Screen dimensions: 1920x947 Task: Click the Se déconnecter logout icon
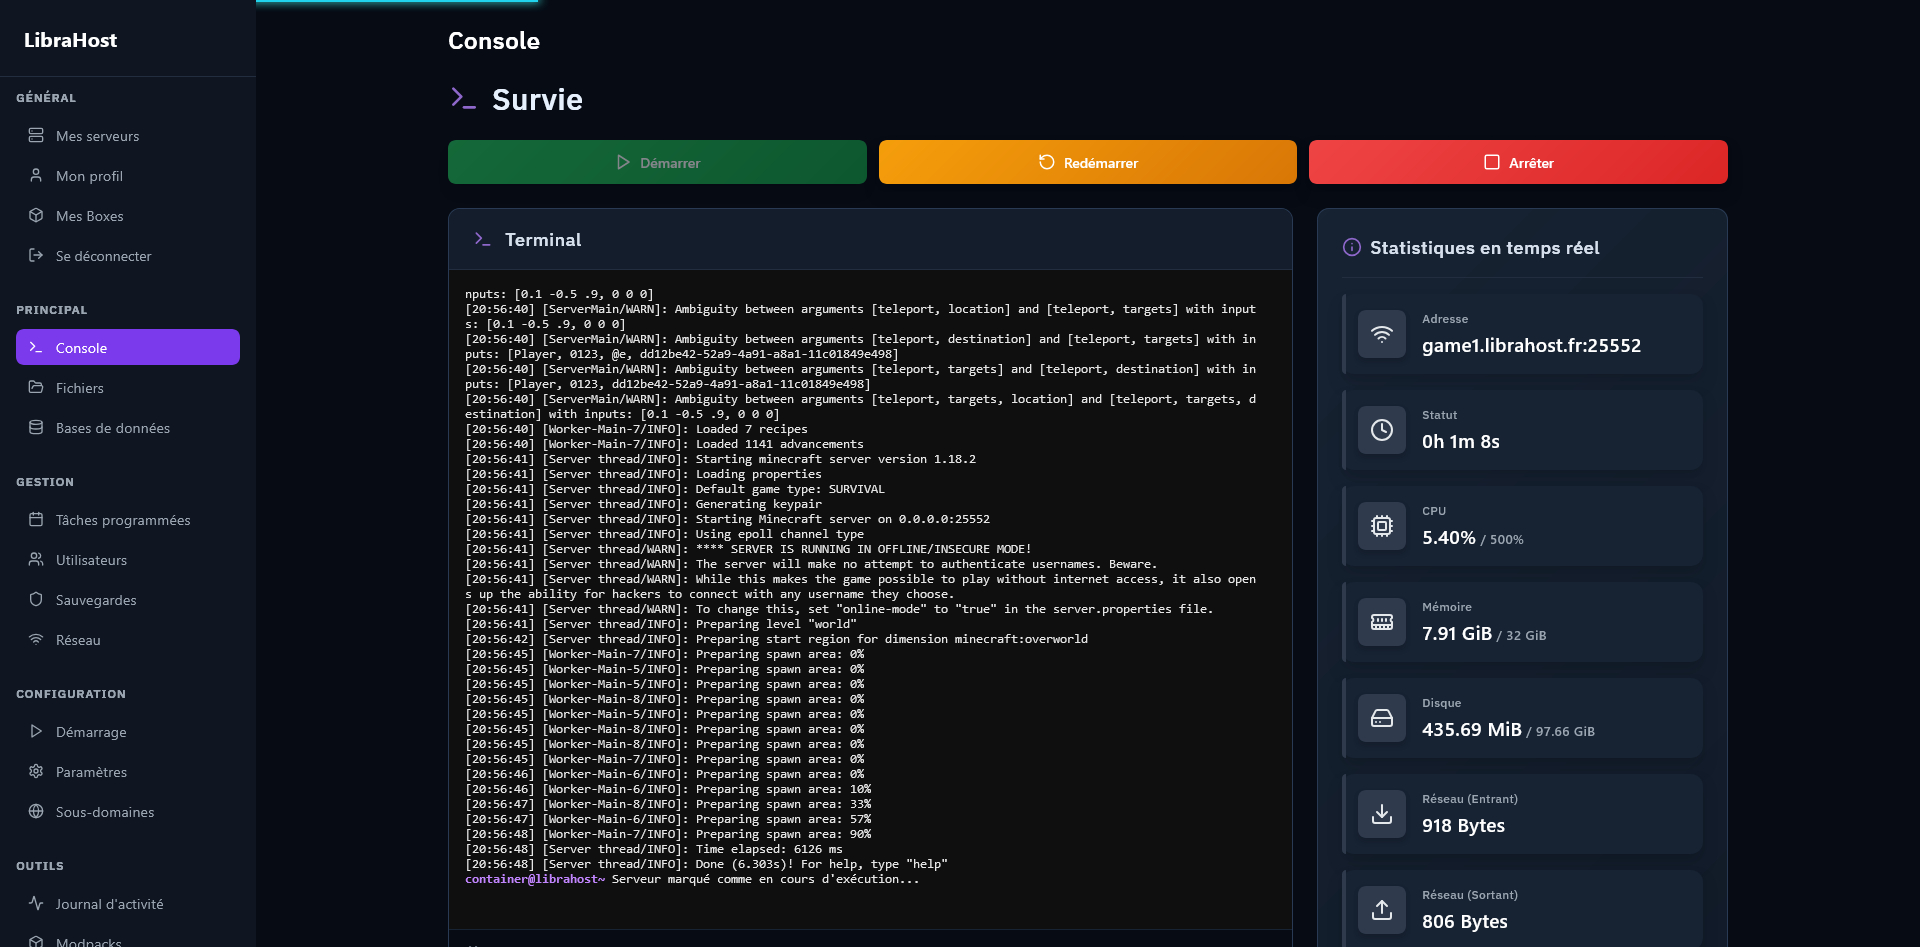(36, 255)
